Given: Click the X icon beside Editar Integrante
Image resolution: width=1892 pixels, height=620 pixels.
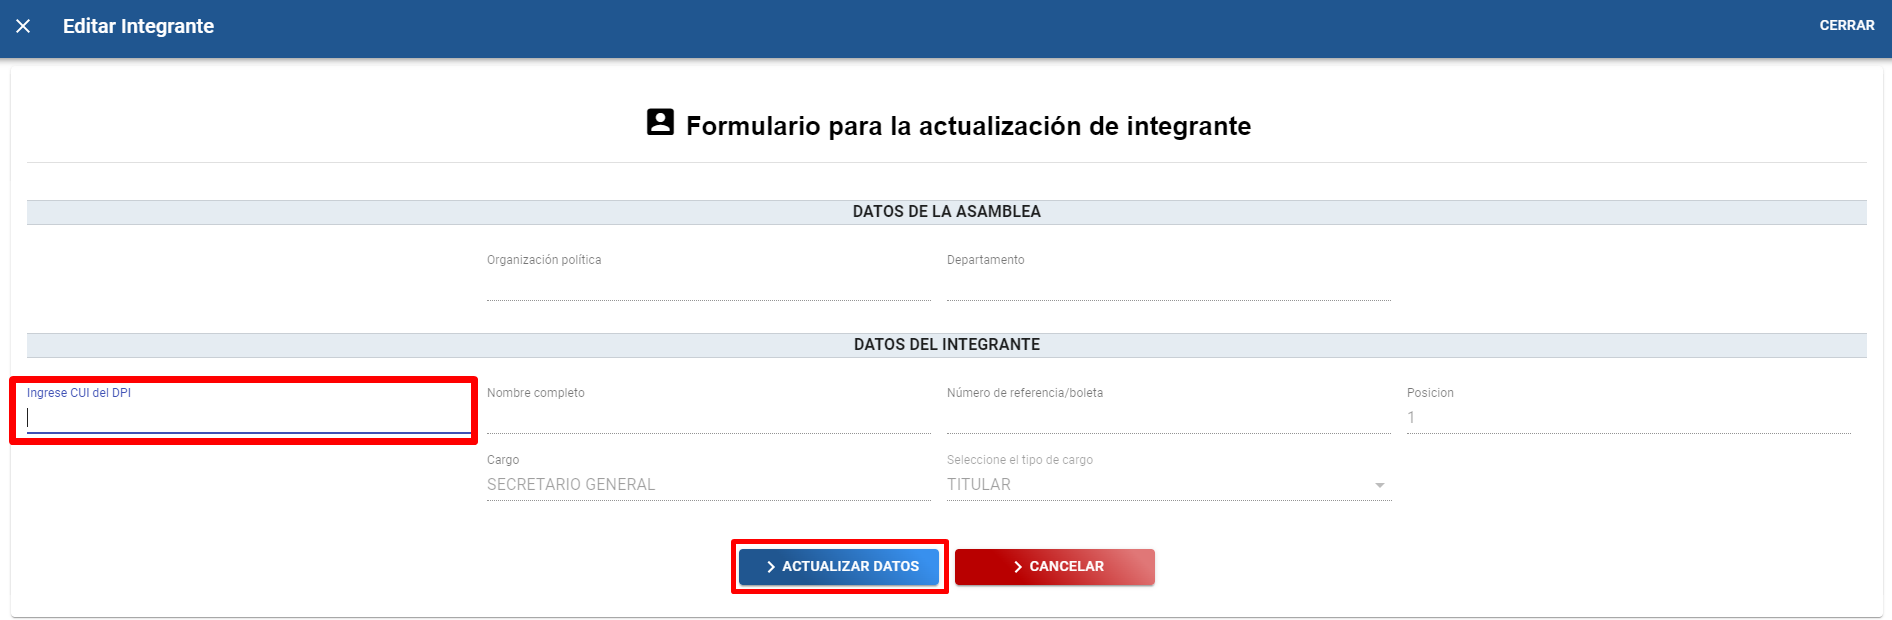Looking at the screenshot, I should tap(23, 26).
